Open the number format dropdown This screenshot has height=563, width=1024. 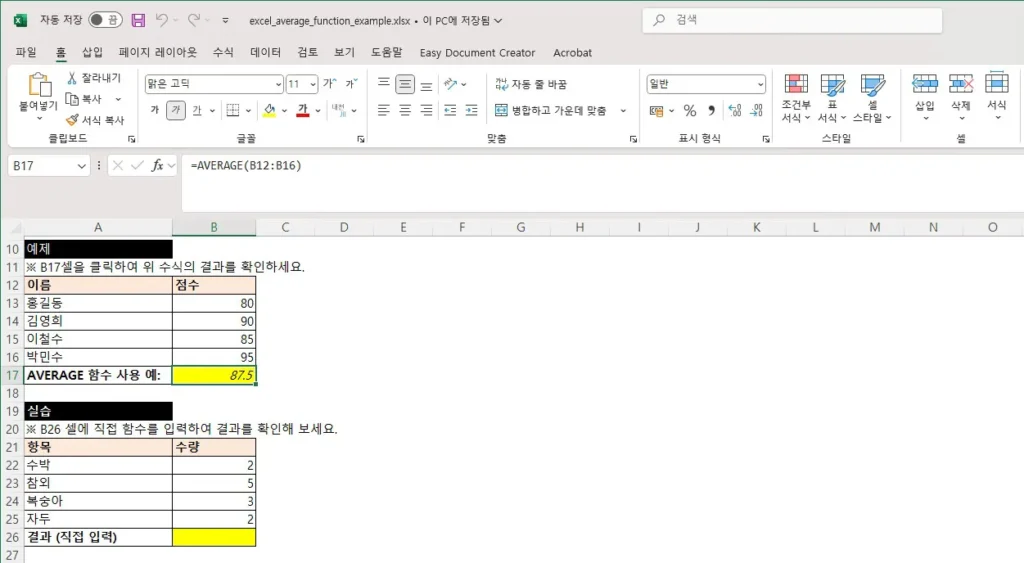(x=760, y=84)
